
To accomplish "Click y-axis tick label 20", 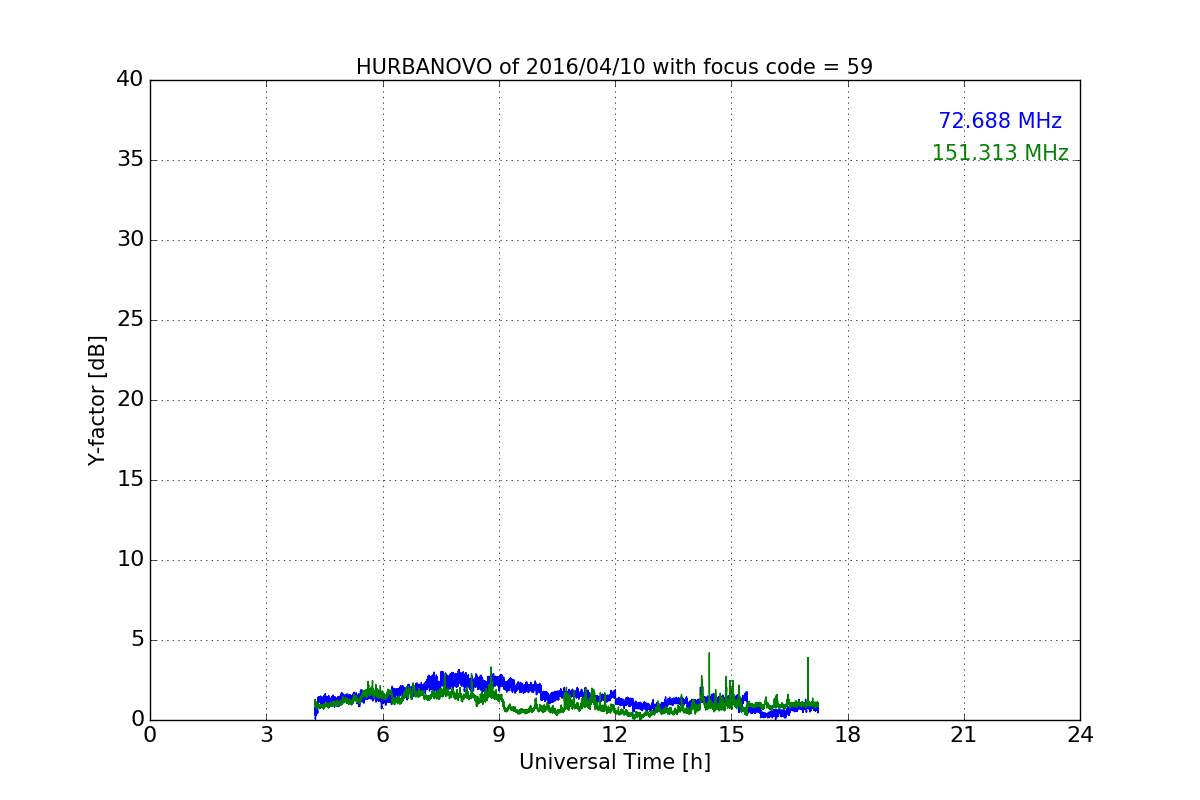I will click(130, 400).
